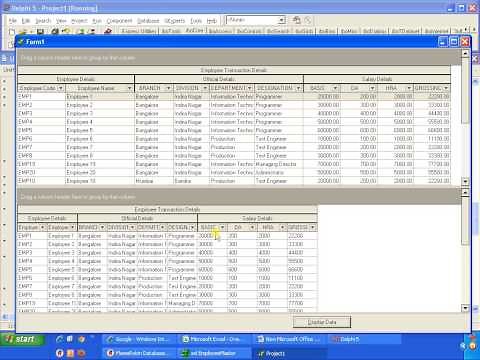Open the Tools menu

tap(196, 21)
